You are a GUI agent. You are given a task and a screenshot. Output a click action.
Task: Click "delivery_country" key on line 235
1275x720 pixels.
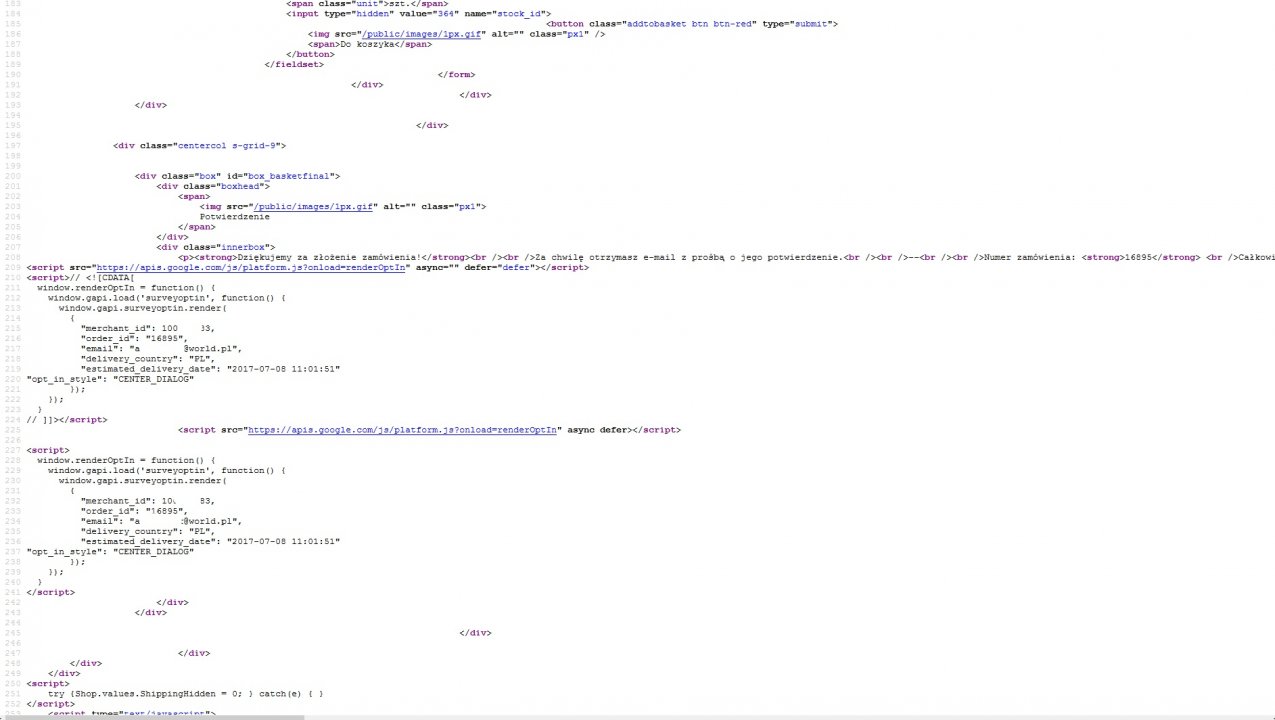(128, 531)
